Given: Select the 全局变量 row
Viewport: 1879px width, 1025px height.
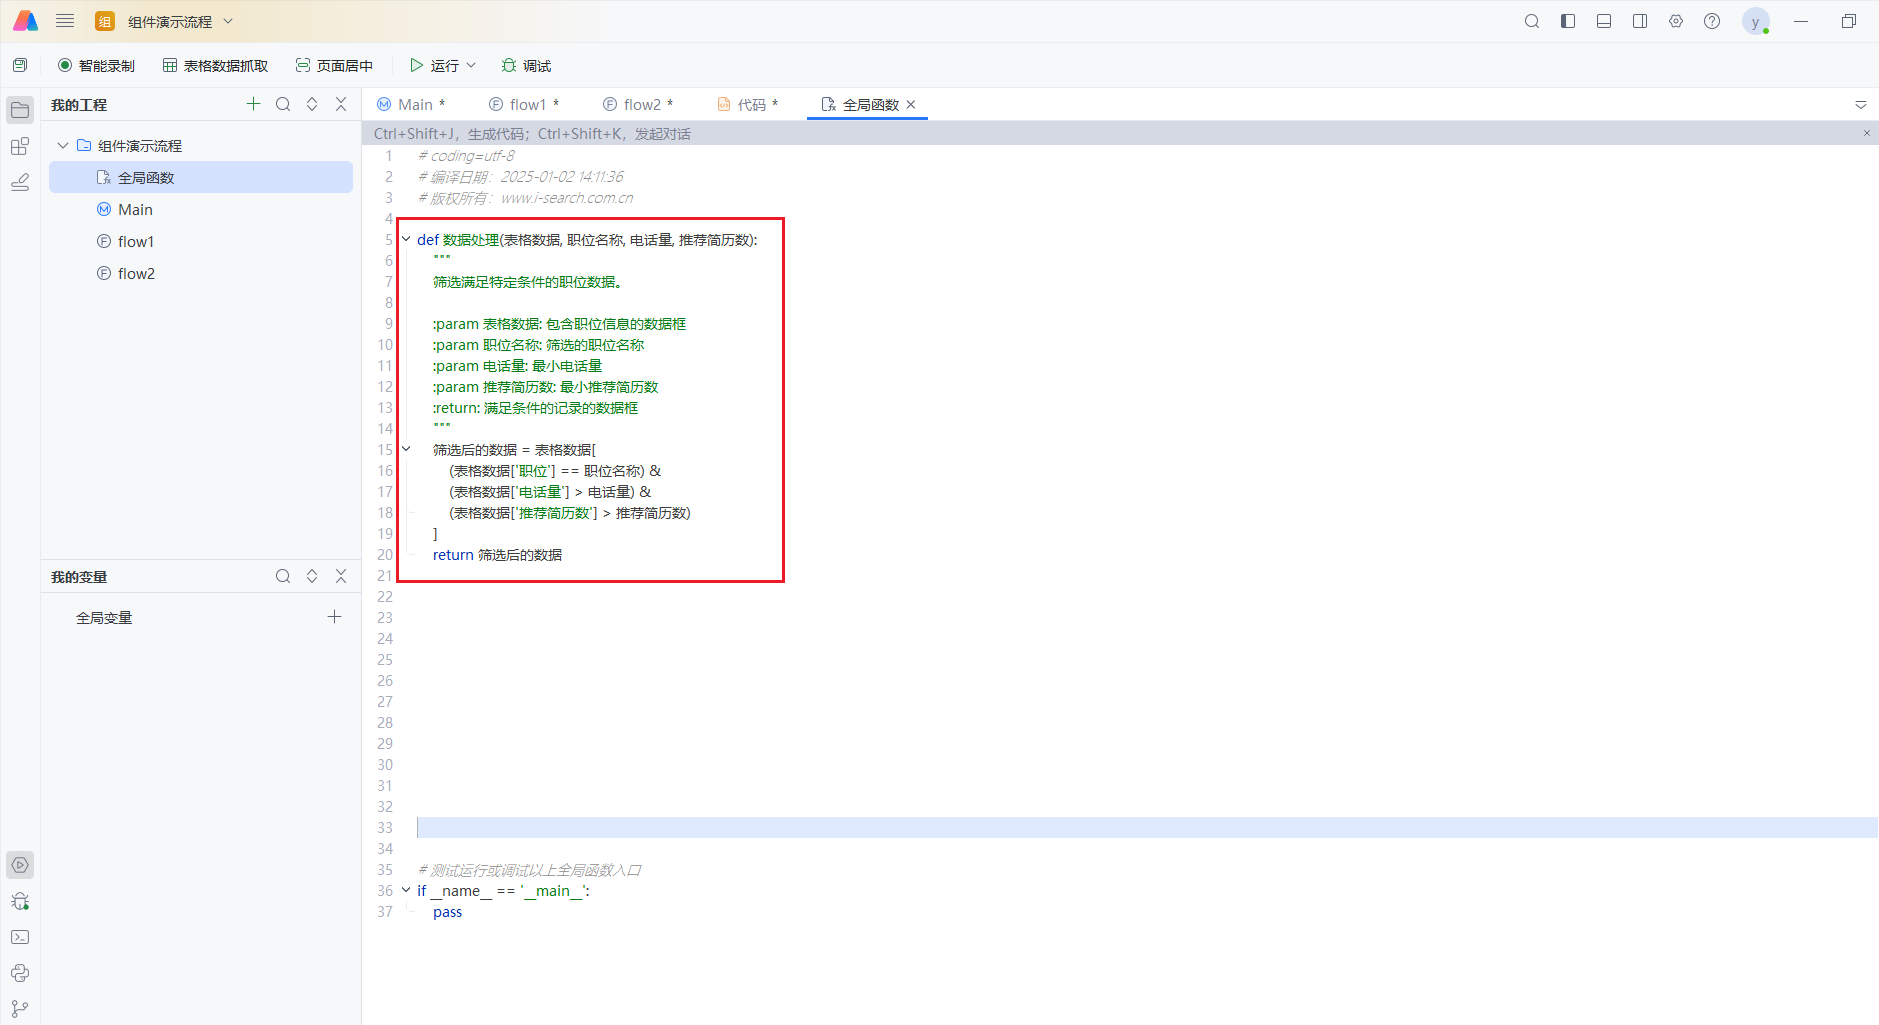Looking at the screenshot, I should (201, 617).
